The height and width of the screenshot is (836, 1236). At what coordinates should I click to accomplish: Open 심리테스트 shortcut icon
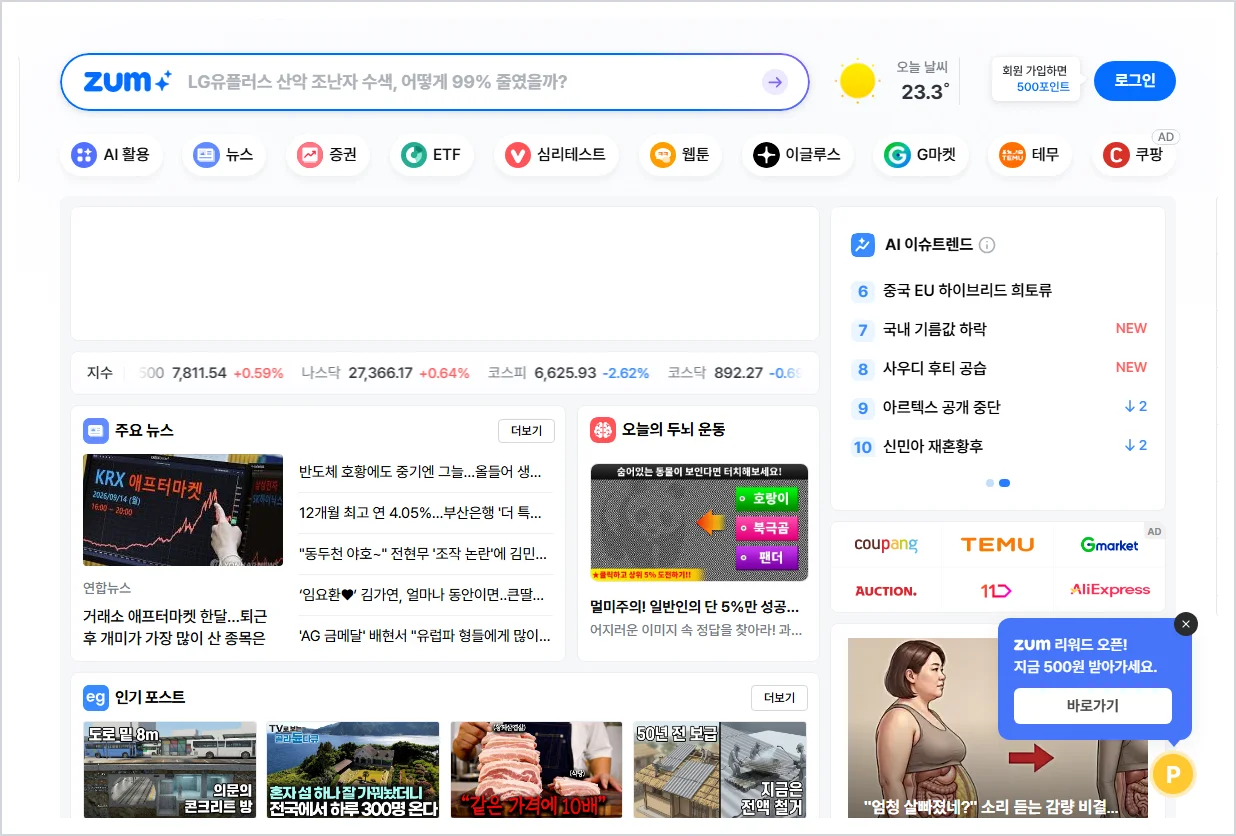[517, 155]
